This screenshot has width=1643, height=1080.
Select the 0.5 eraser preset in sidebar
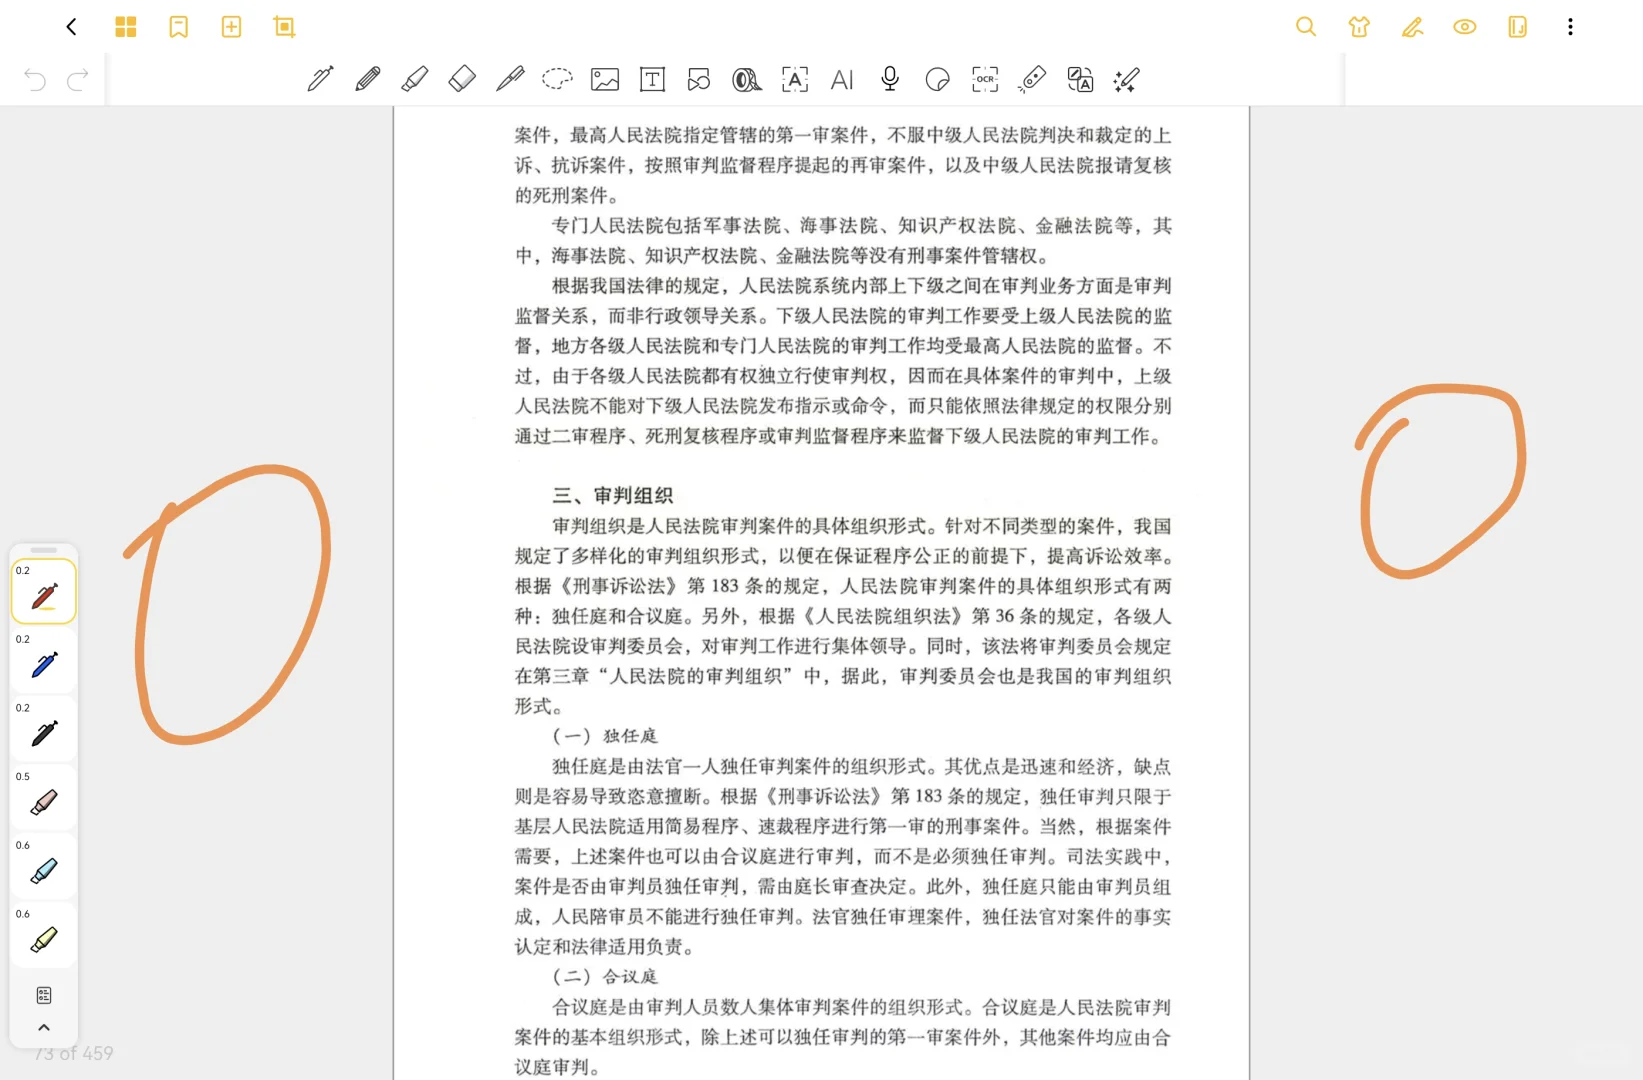tap(43, 798)
